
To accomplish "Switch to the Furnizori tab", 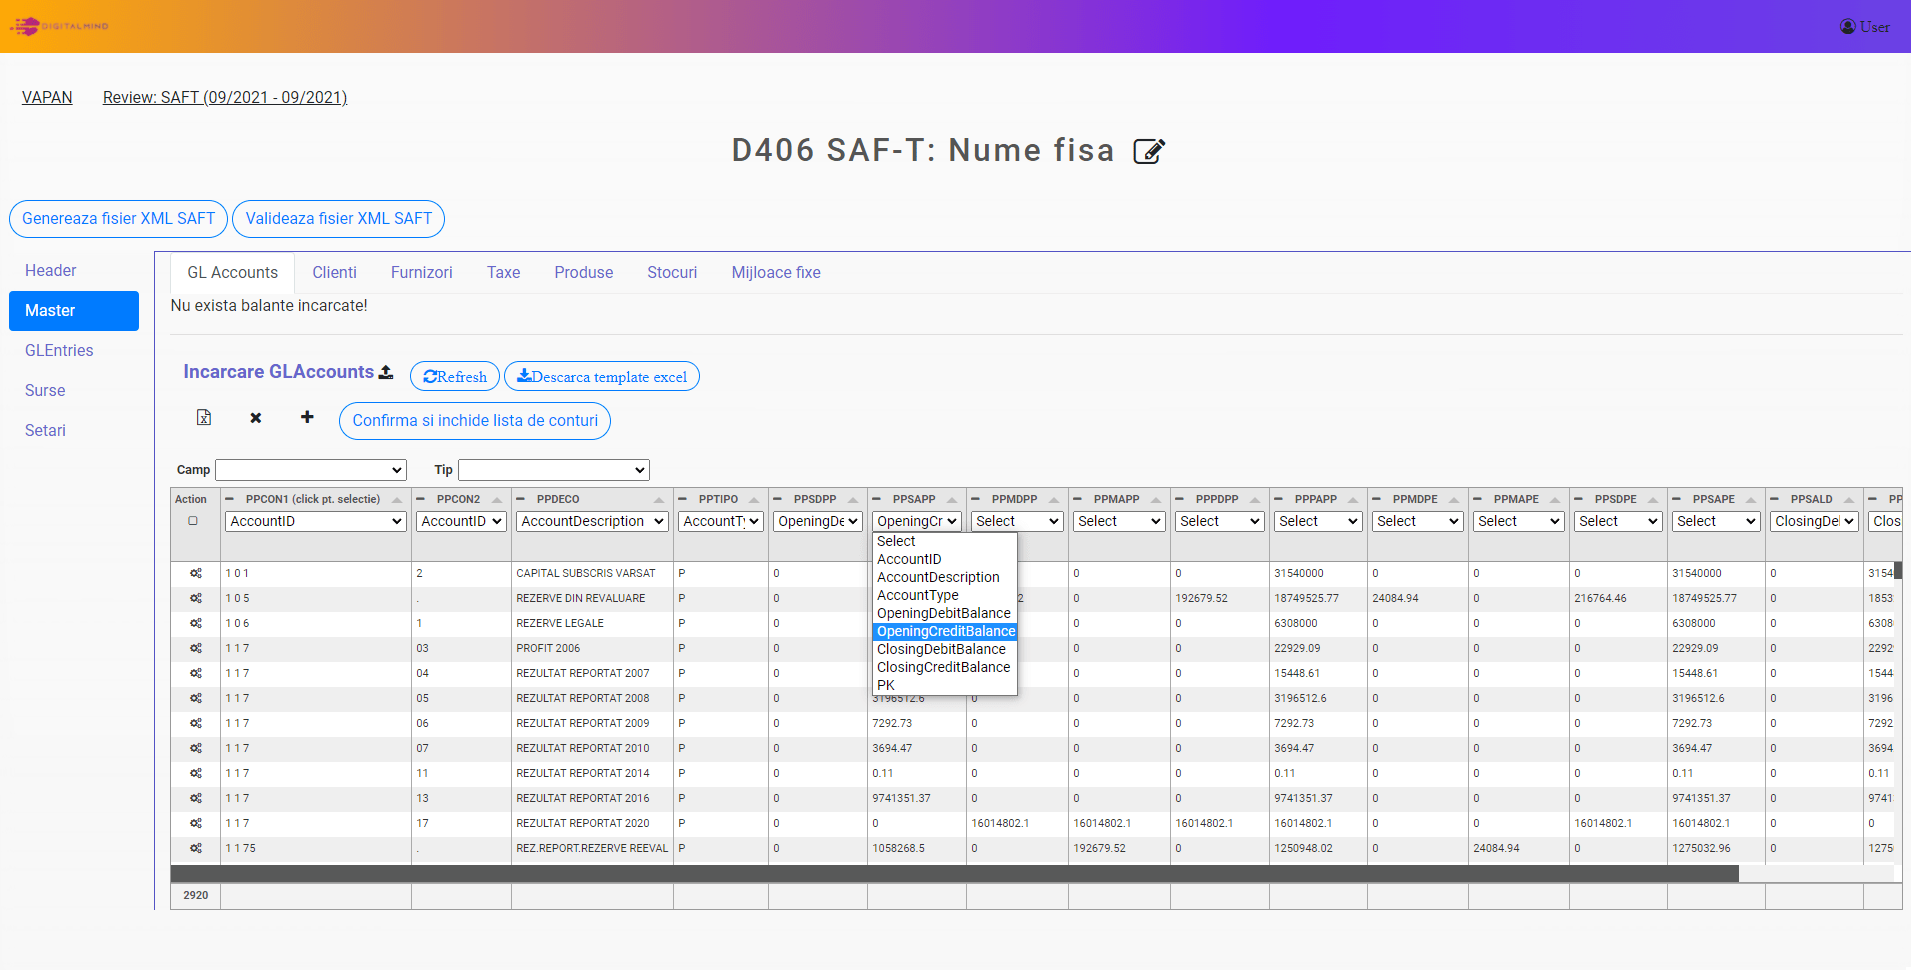I will tap(421, 272).
